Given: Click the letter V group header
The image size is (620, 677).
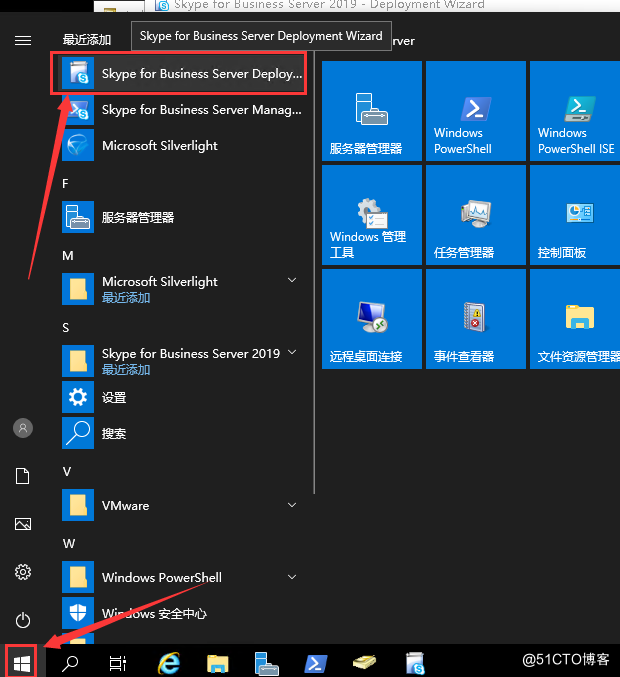Looking at the screenshot, I should [x=66, y=471].
